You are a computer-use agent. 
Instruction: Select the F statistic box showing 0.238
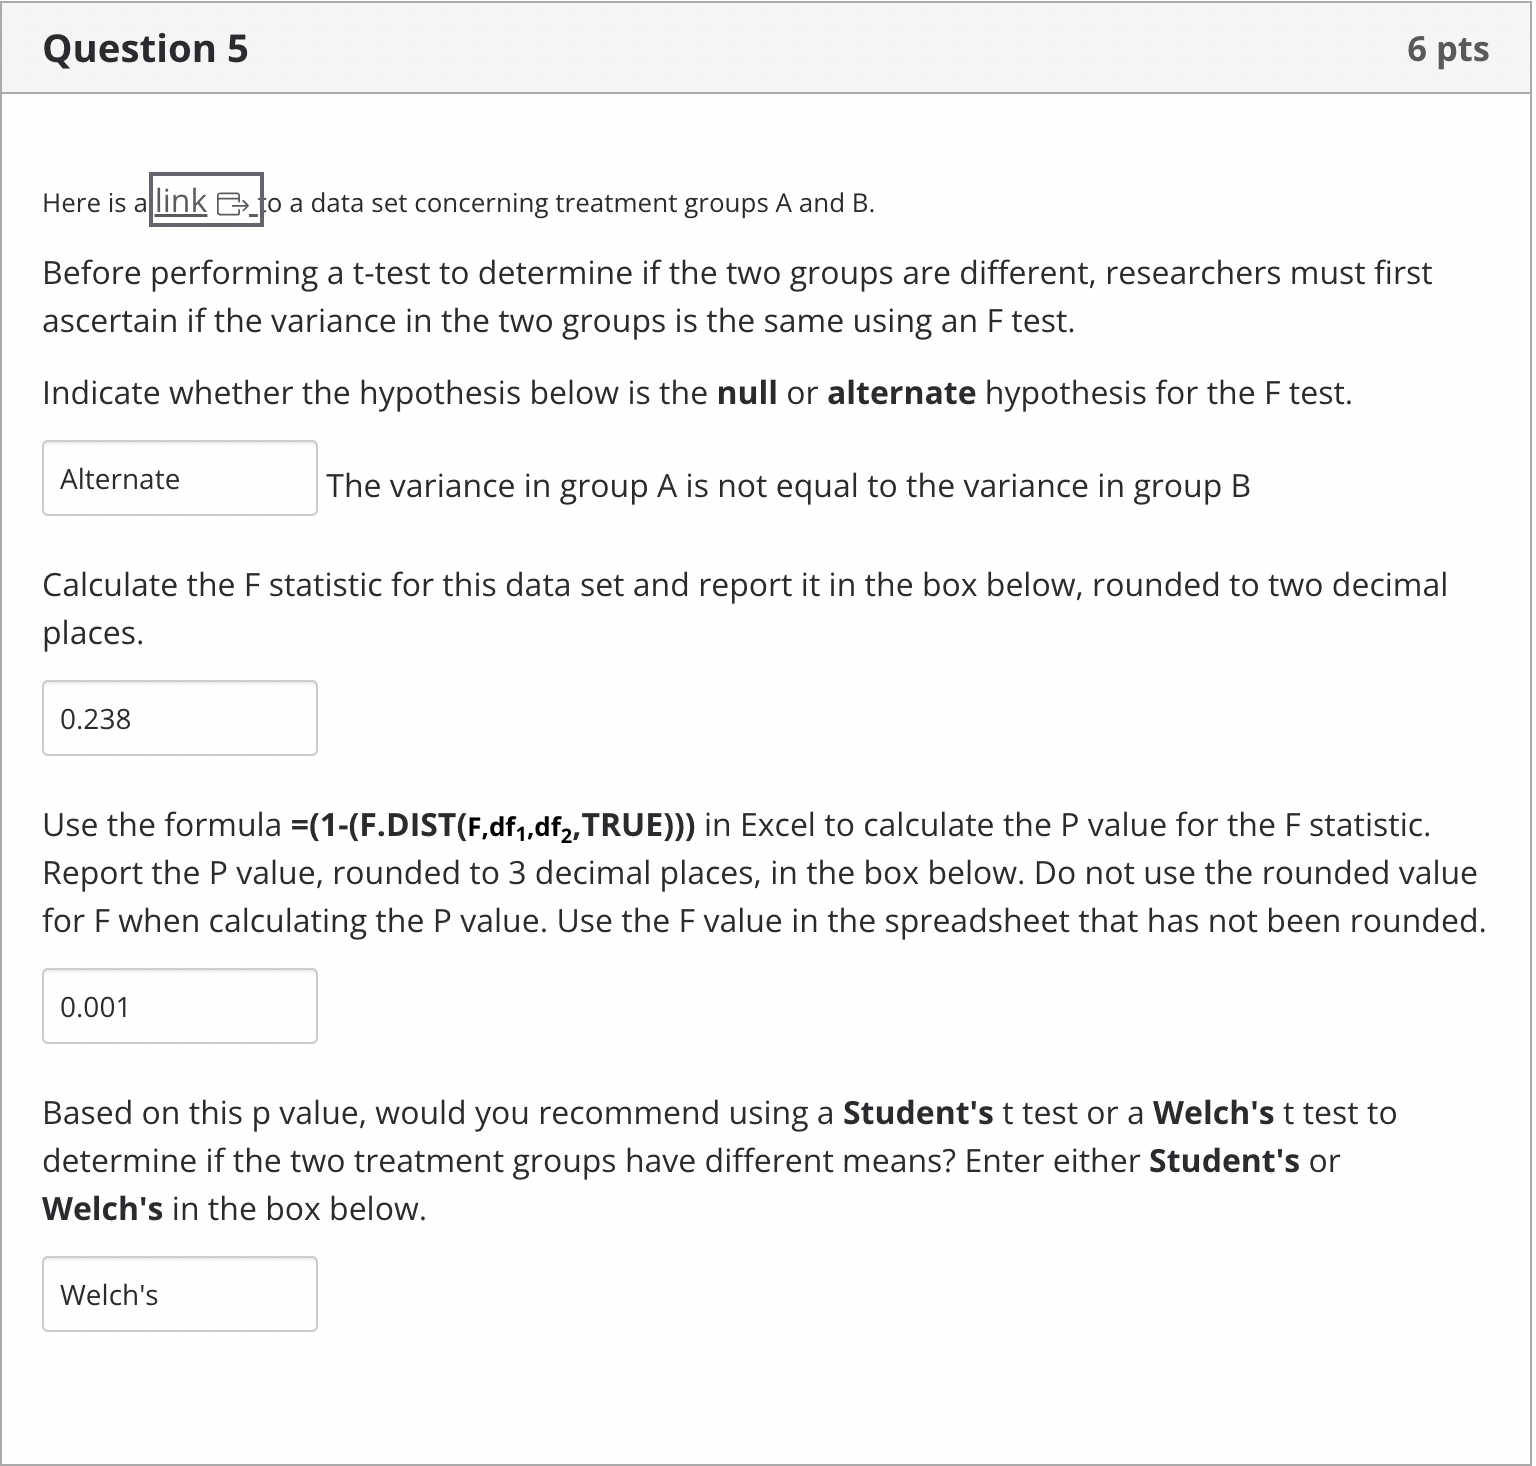click(180, 718)
